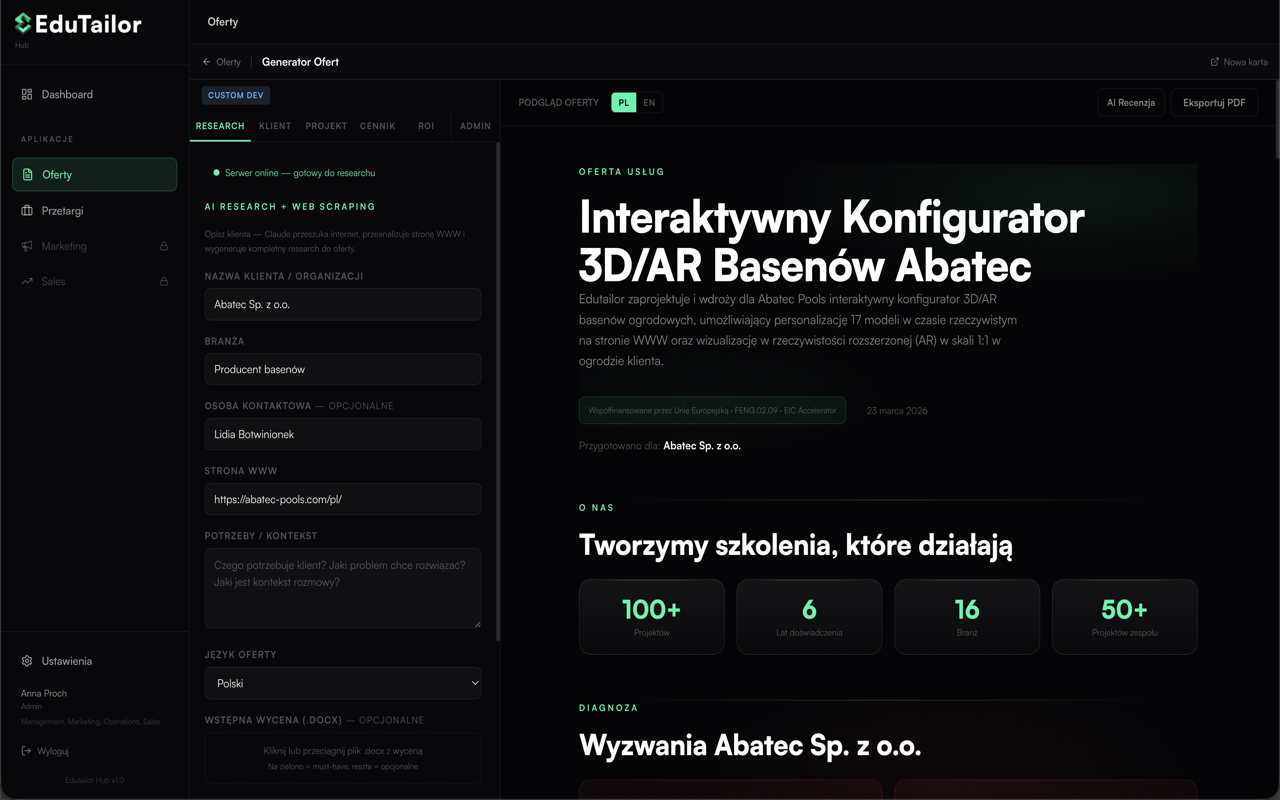Switch offer preview to EN
1280x800 pixels.
(x=649, y=103)
